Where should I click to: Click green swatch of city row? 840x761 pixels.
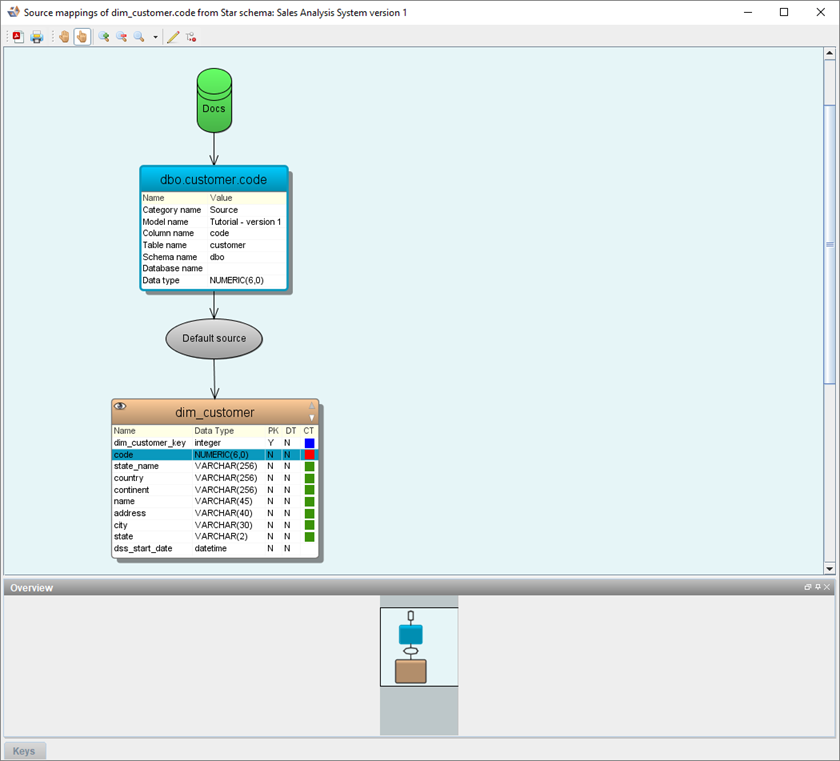tap(309, 525)
